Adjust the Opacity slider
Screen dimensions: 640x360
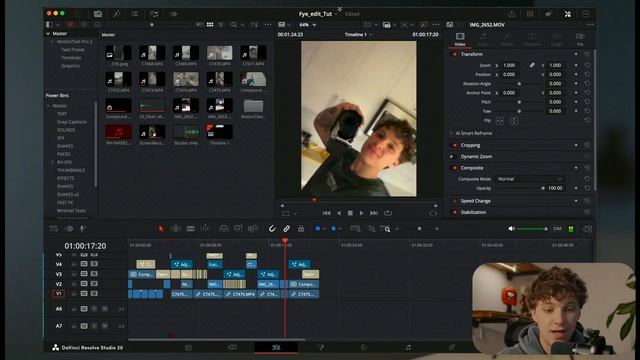(x=519, y=188)
